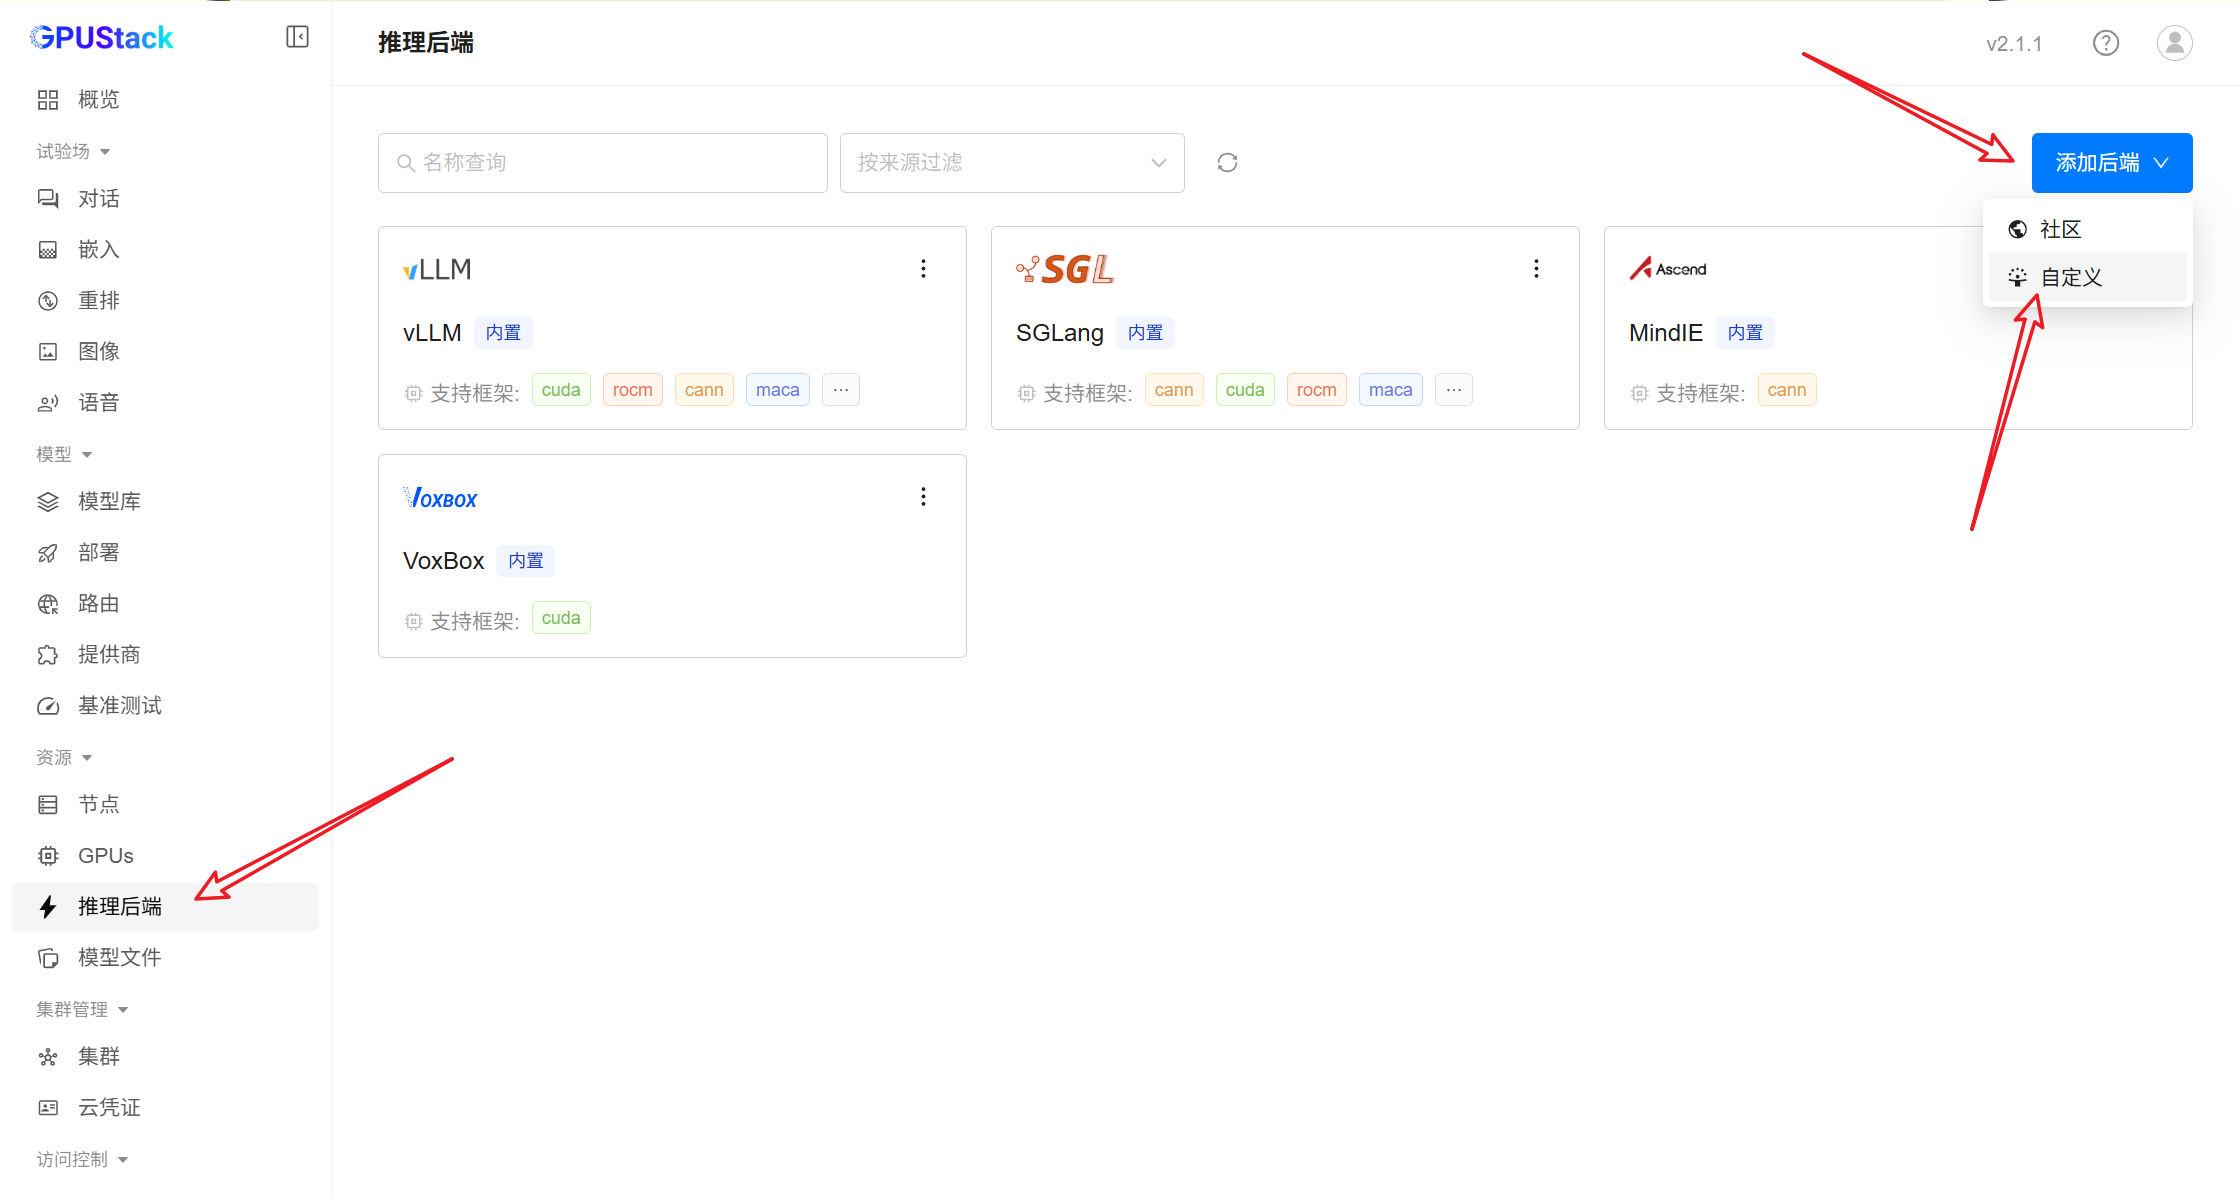Open vLLM card three-dot menu

tap(923, 269)
